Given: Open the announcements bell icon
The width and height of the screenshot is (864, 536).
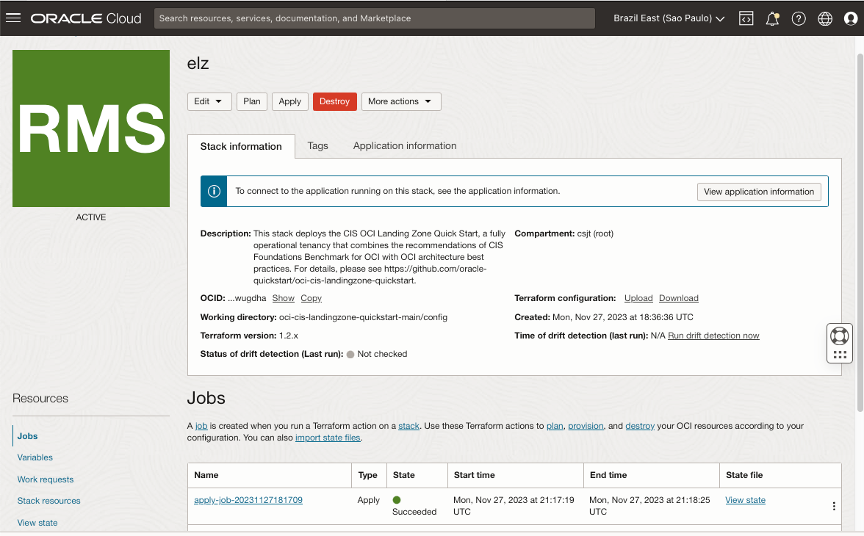Looking at the screenshot, I should pos(773,19).
